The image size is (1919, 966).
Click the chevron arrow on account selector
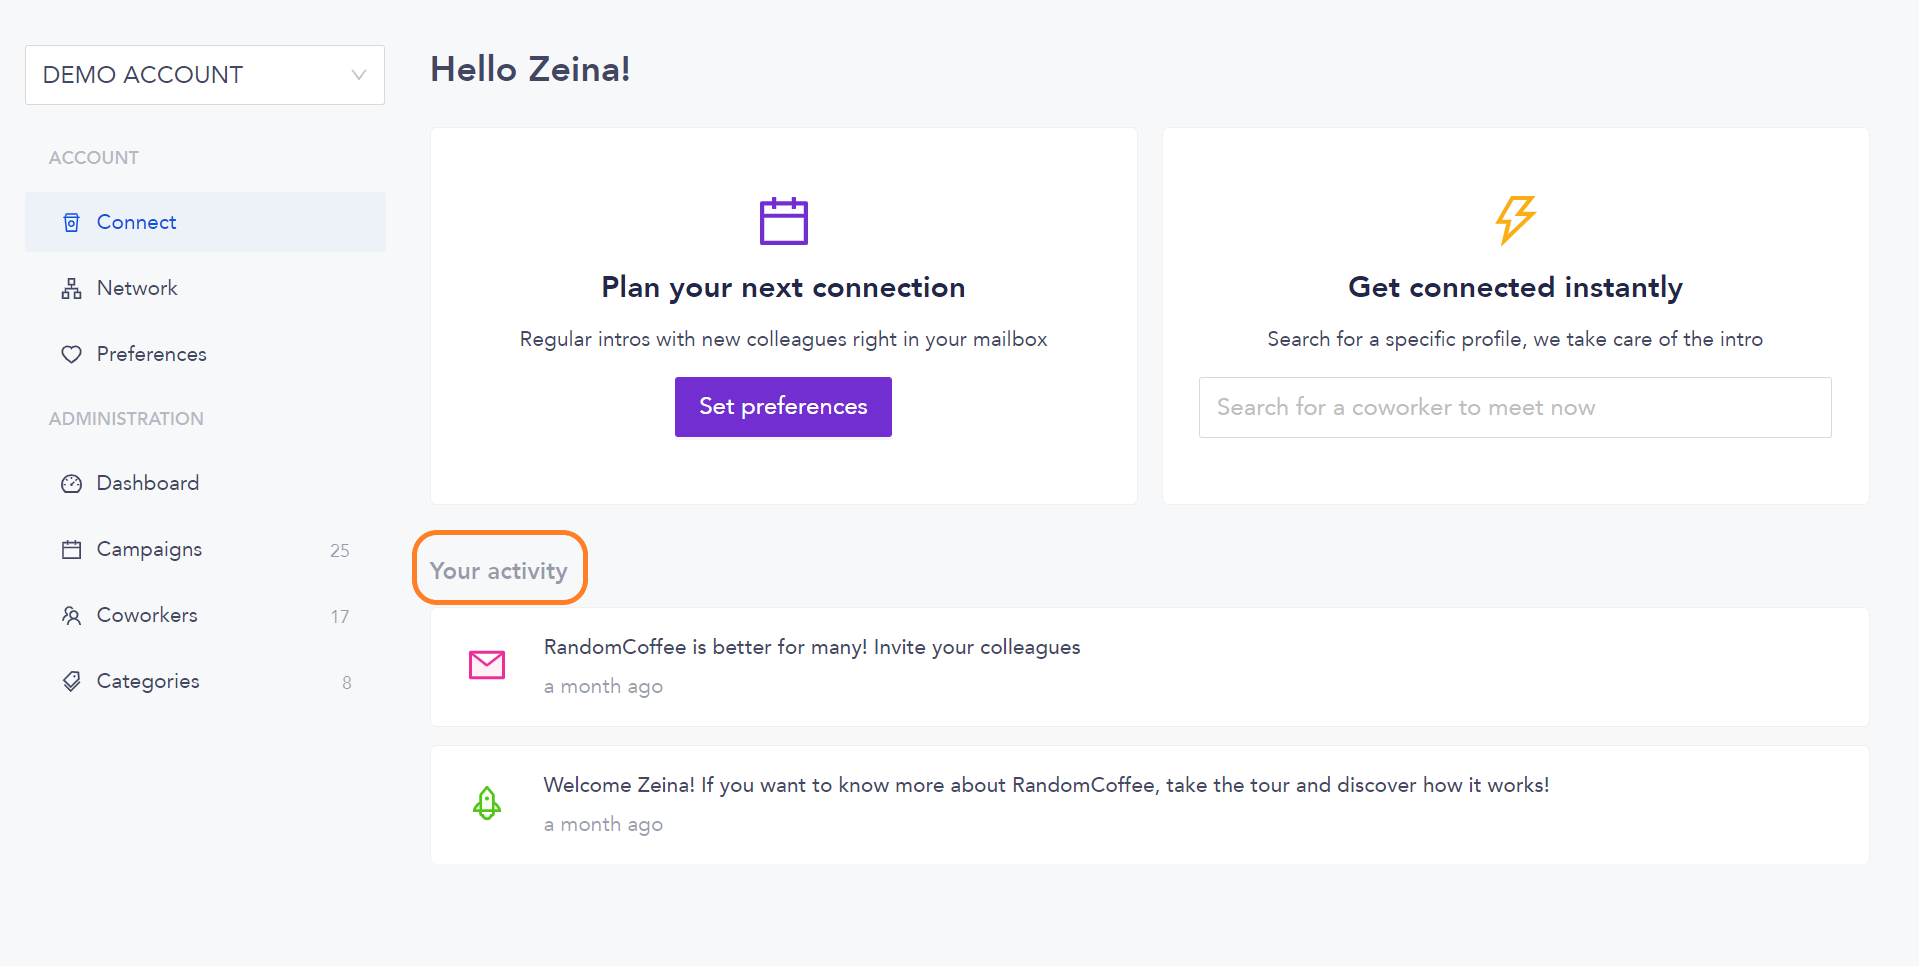coord(359,75)
